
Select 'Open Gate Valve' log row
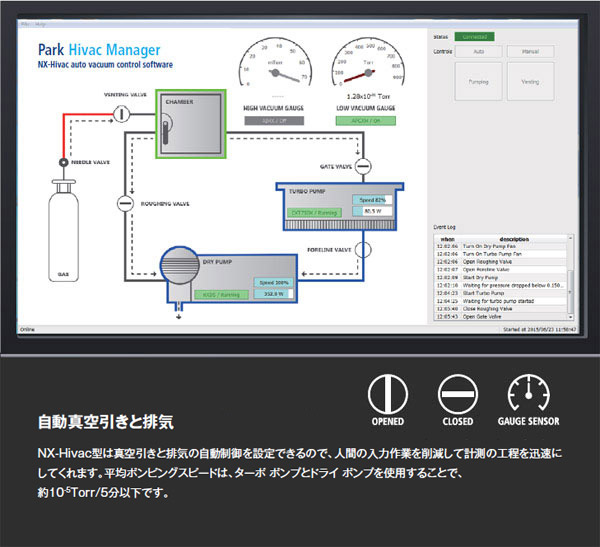coord(501,317)
